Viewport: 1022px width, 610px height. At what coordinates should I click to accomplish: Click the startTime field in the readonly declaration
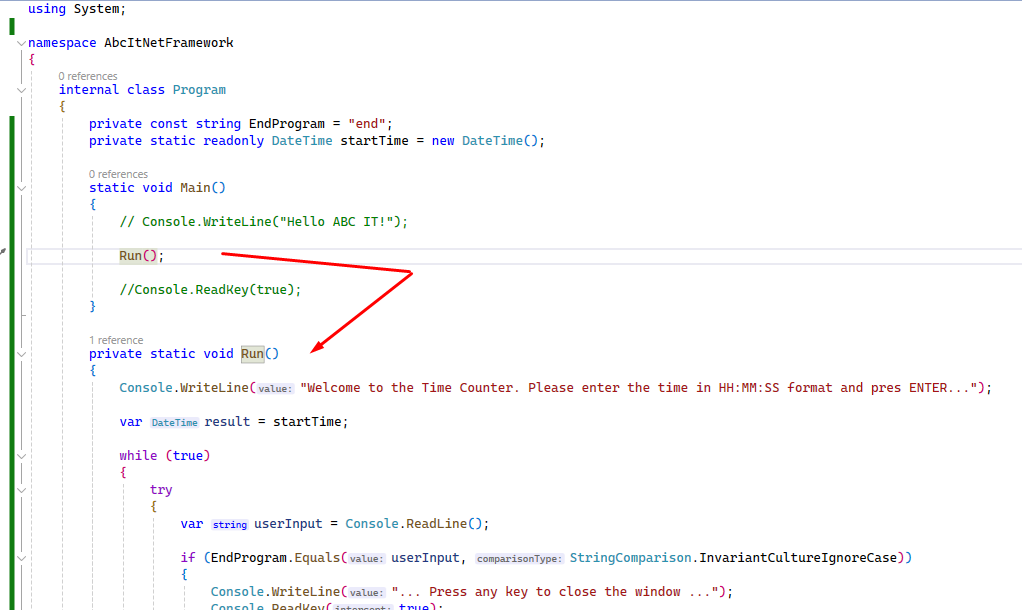[374, 141]
